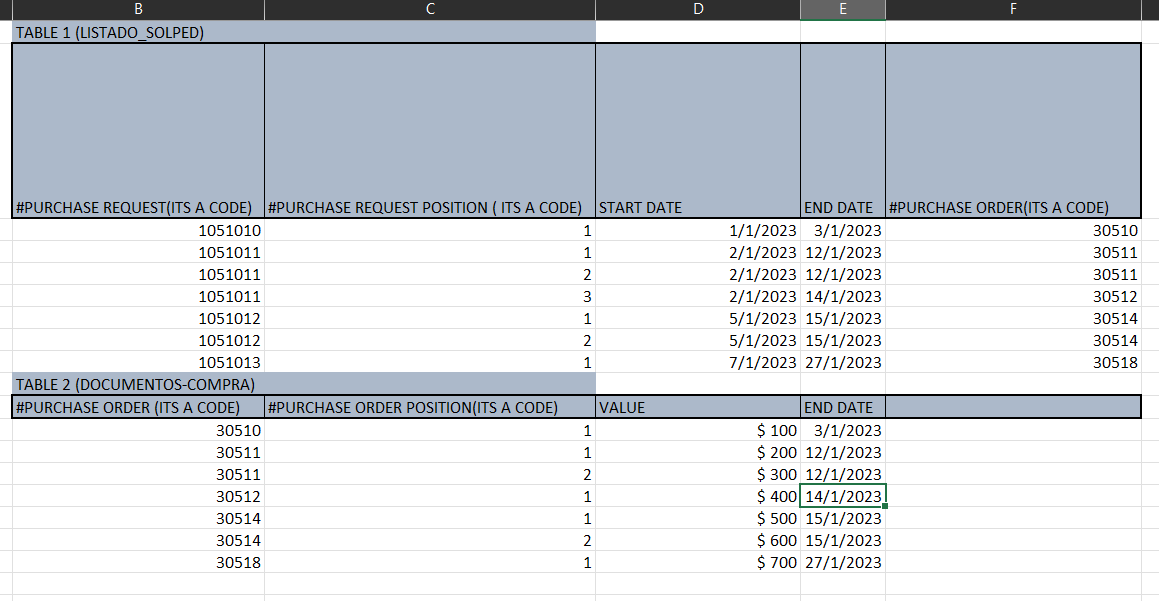Select purchase order 30510 in Table 2 column B
The width and height of the screenshot is (1159, 601).
pos(138,430)
